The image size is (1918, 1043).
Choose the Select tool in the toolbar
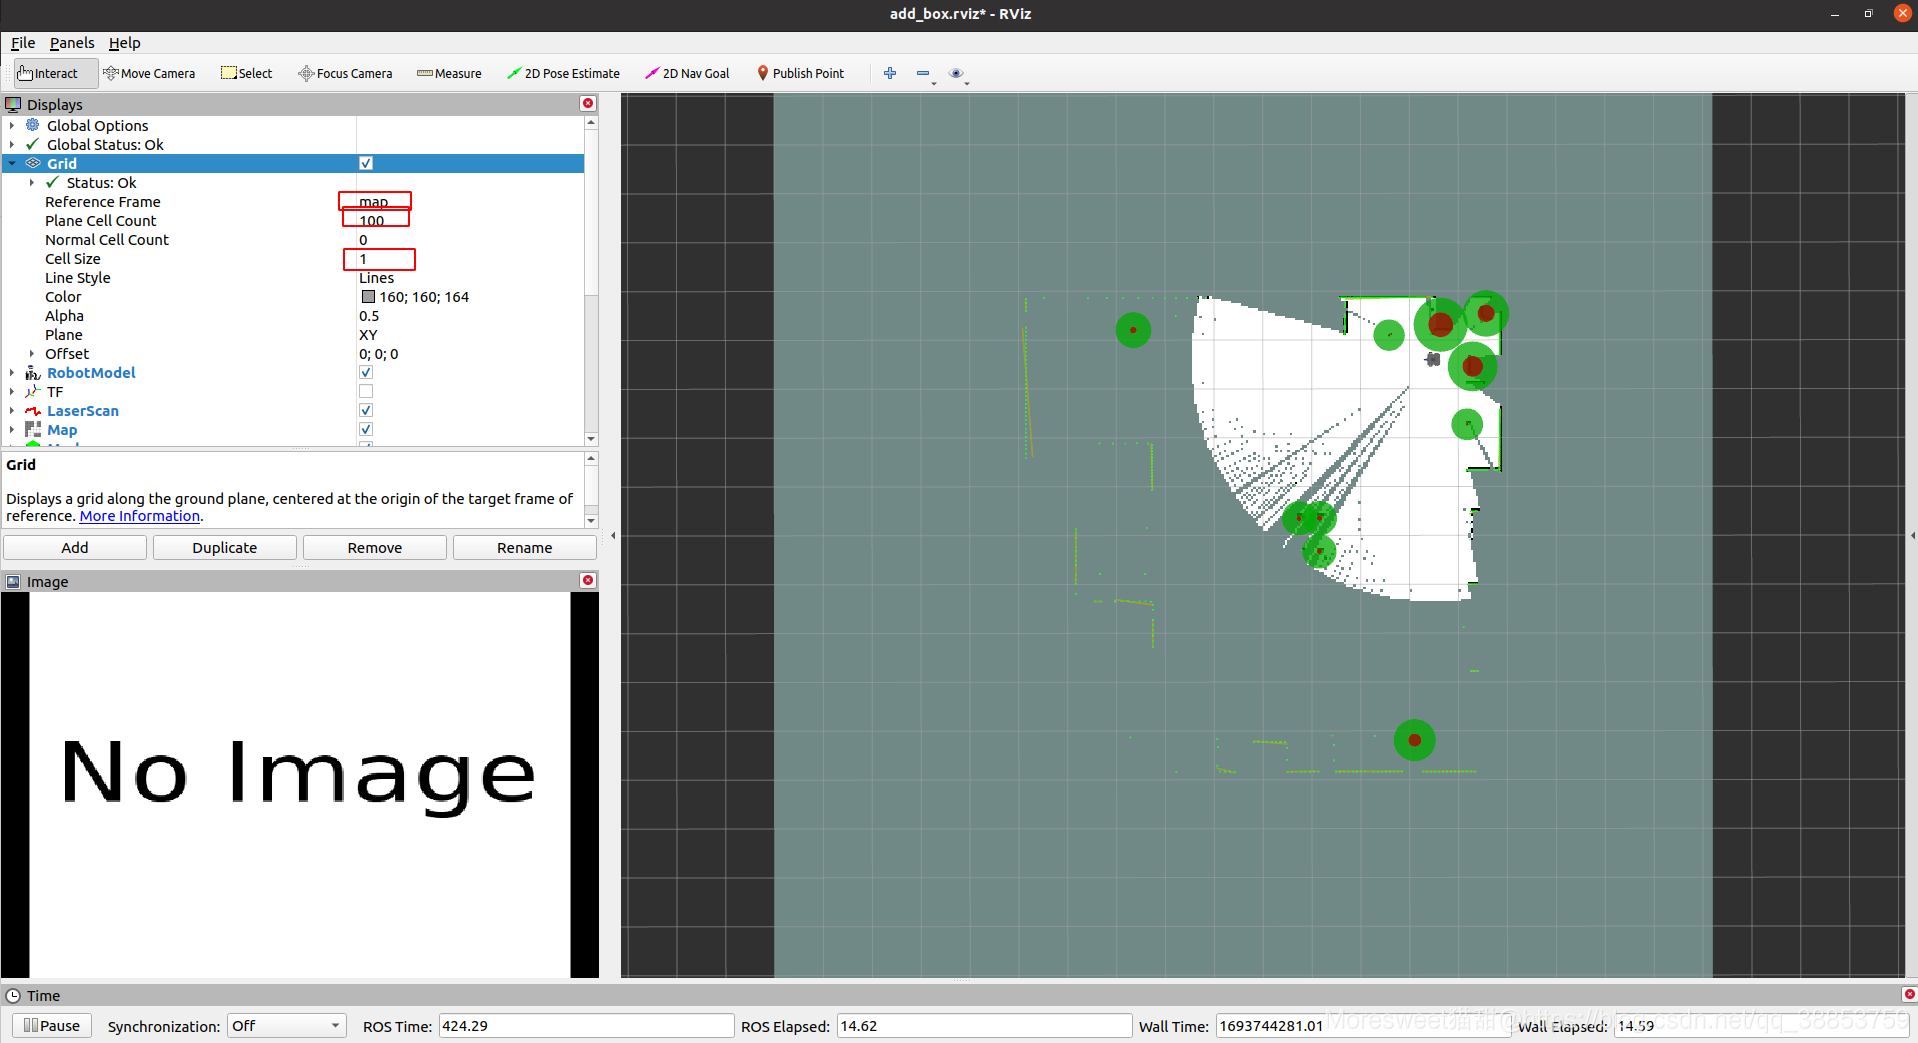pos(246,73)
